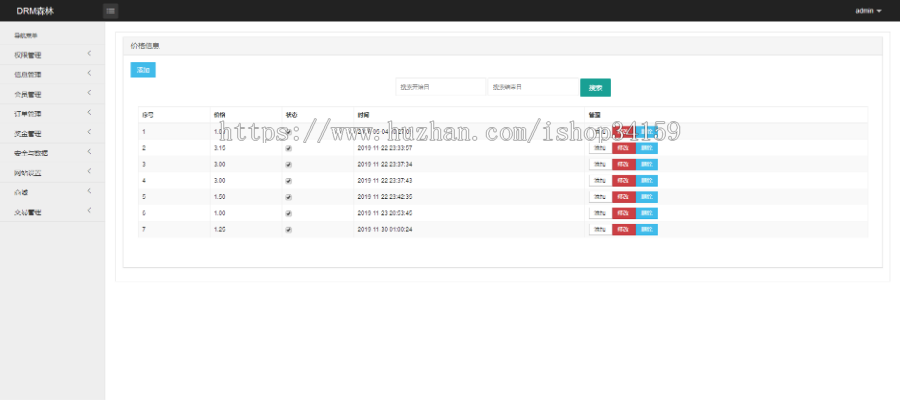
Task: Click the timestamp ending 01:00:24
Action: click(x=385, y=230)
